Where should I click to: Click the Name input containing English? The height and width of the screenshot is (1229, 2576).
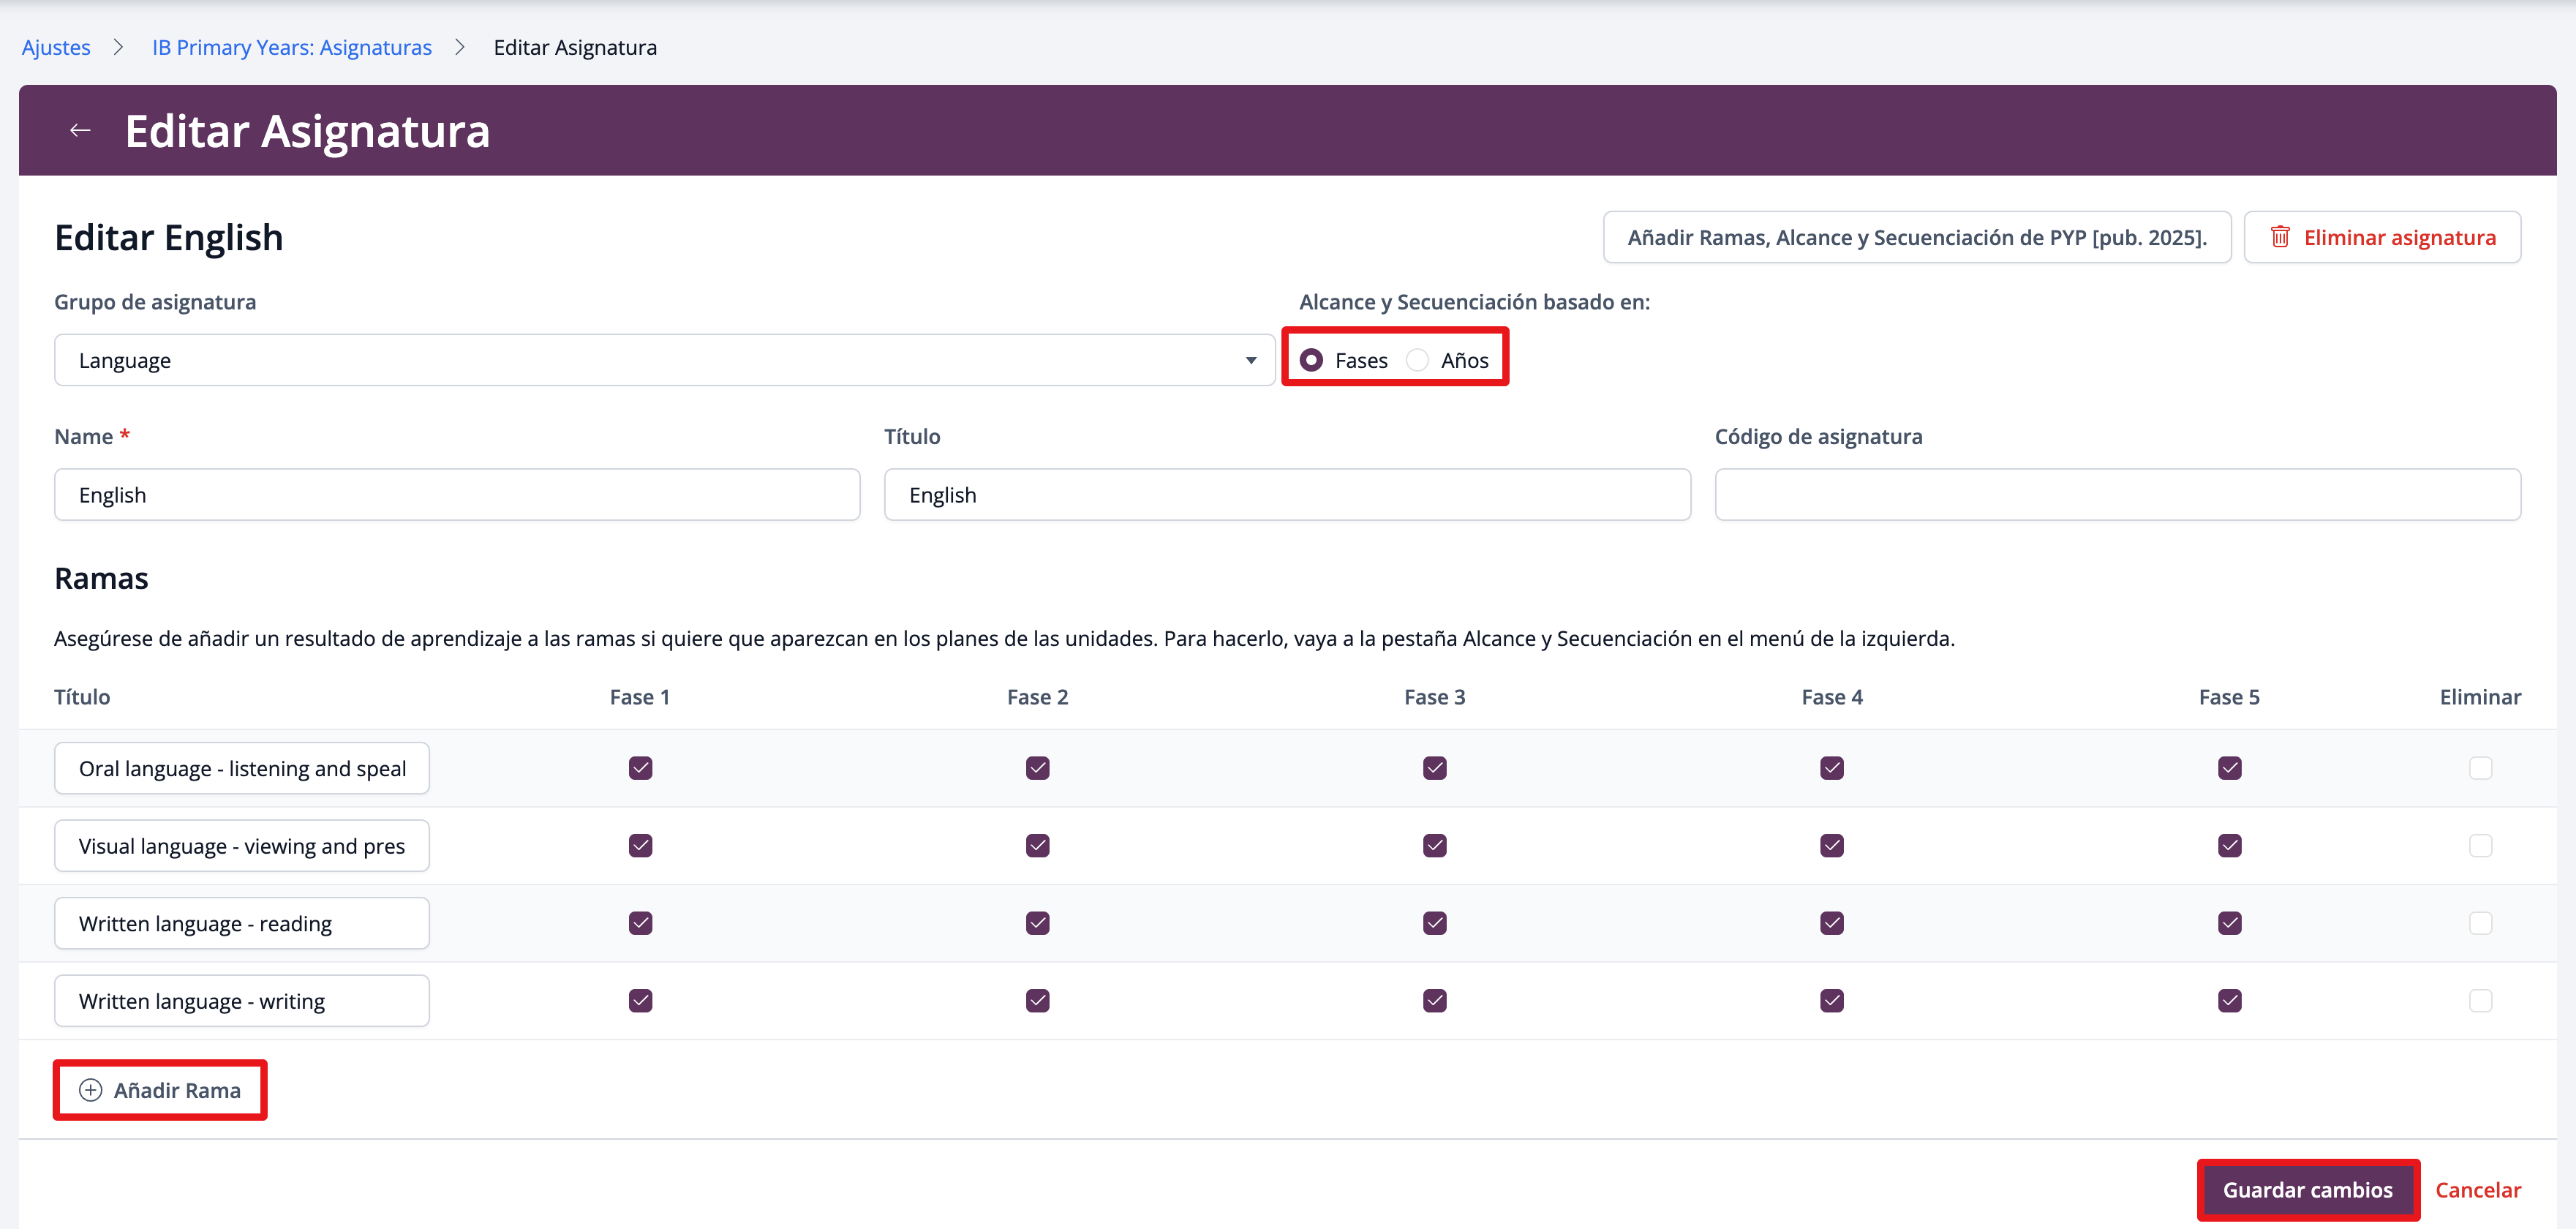[x=457, y=494]
